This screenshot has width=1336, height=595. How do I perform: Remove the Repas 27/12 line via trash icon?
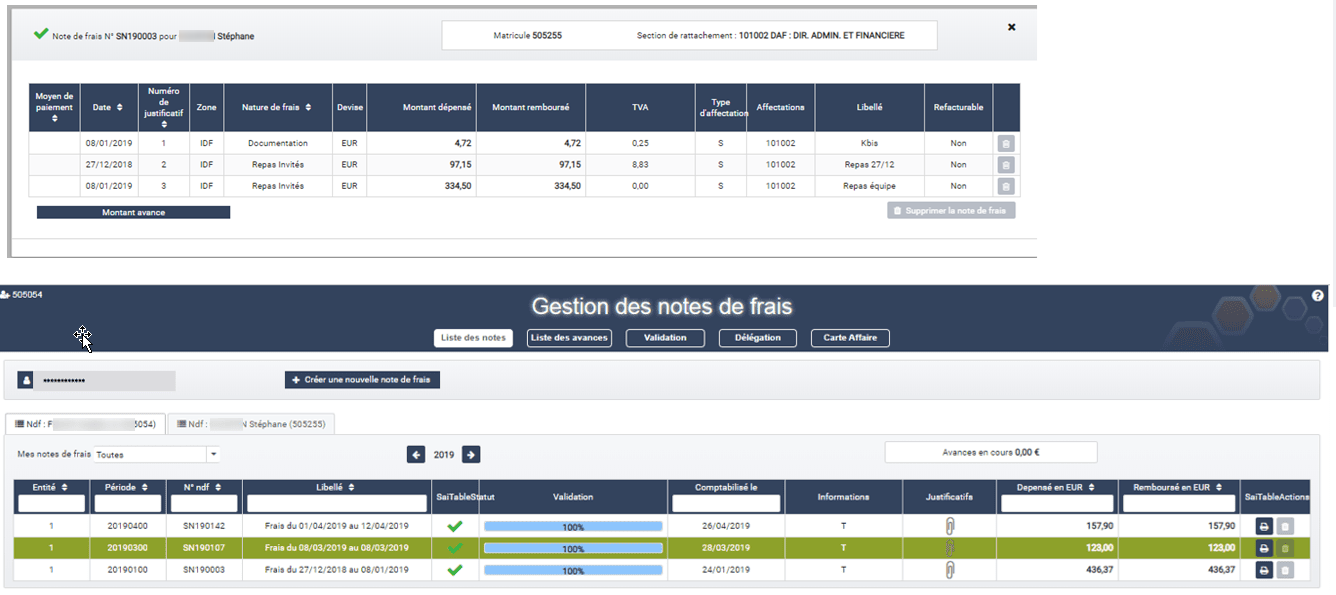click(x=1006, y=164)
